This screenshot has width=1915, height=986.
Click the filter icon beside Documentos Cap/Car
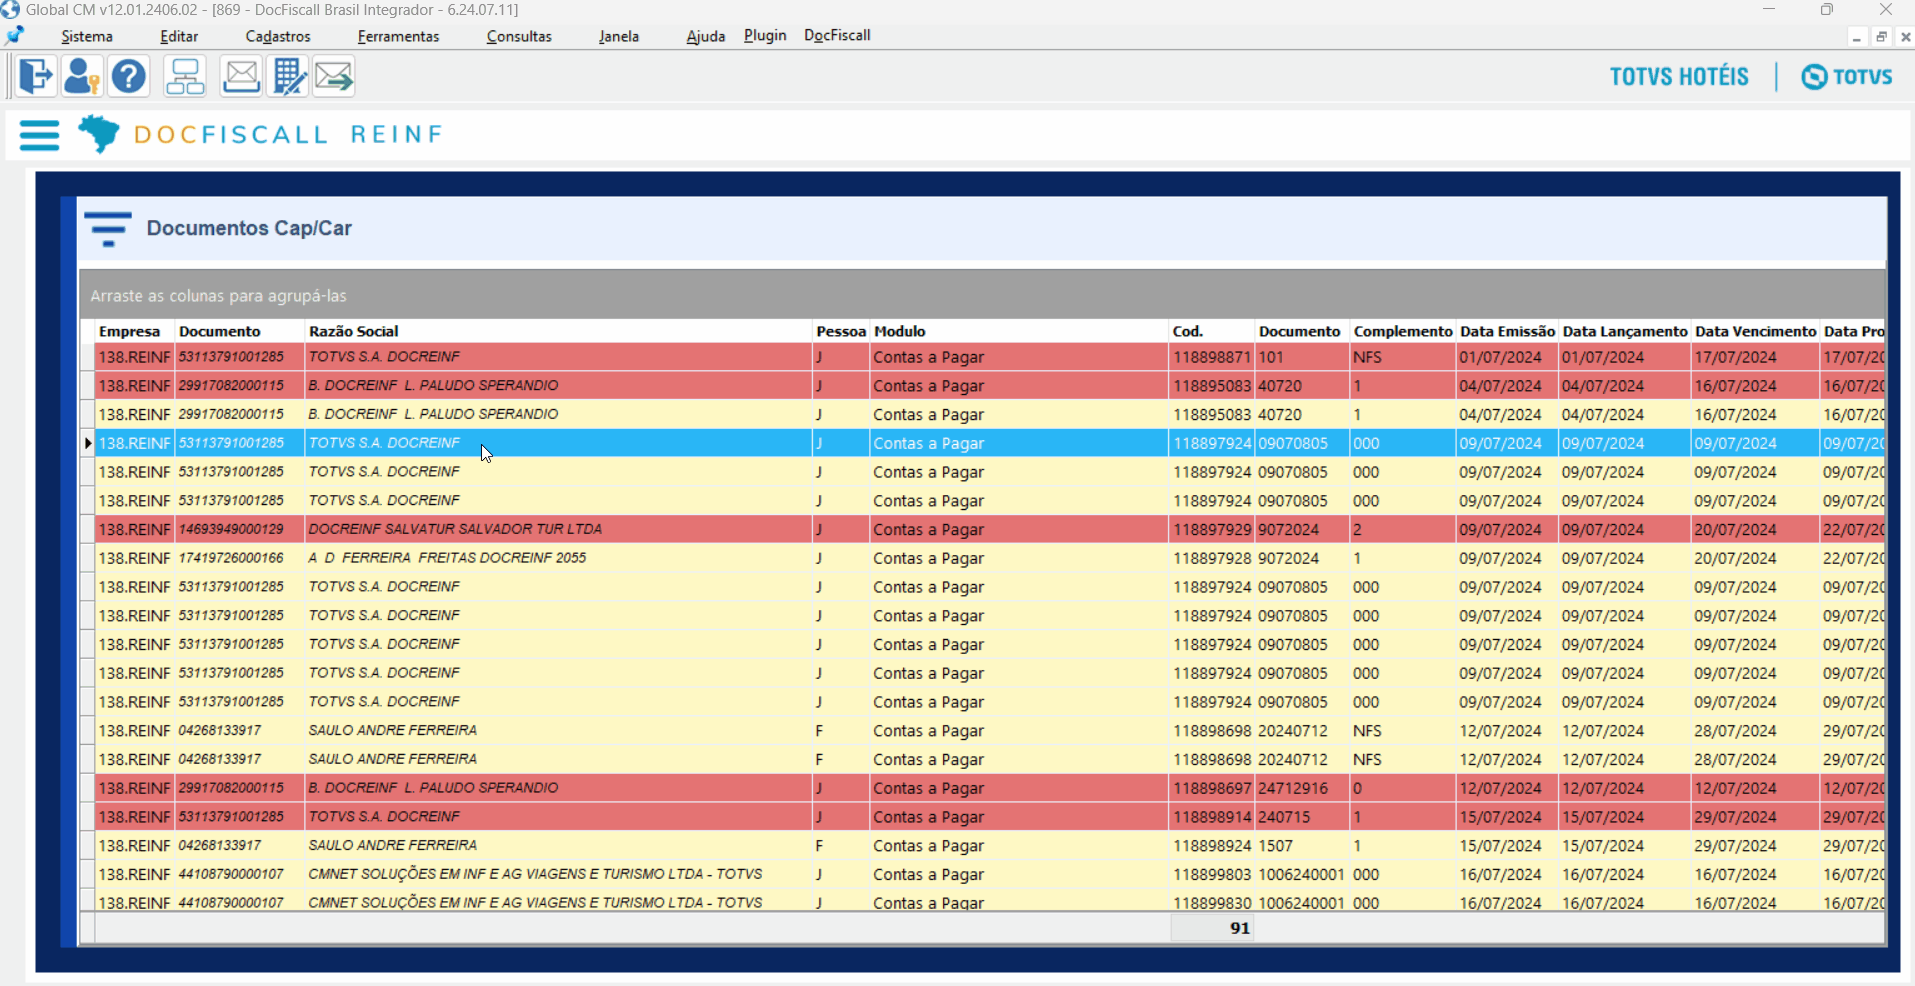point(108,229)
